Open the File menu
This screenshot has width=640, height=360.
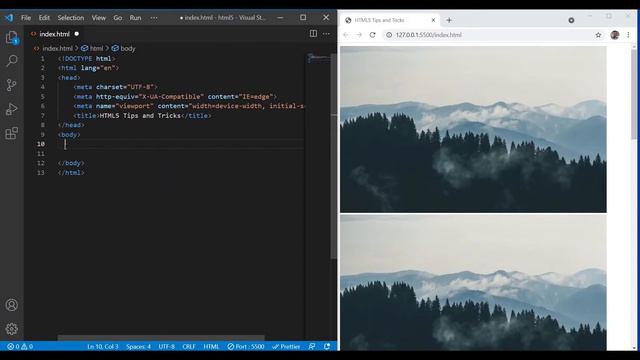click(26, 18)
